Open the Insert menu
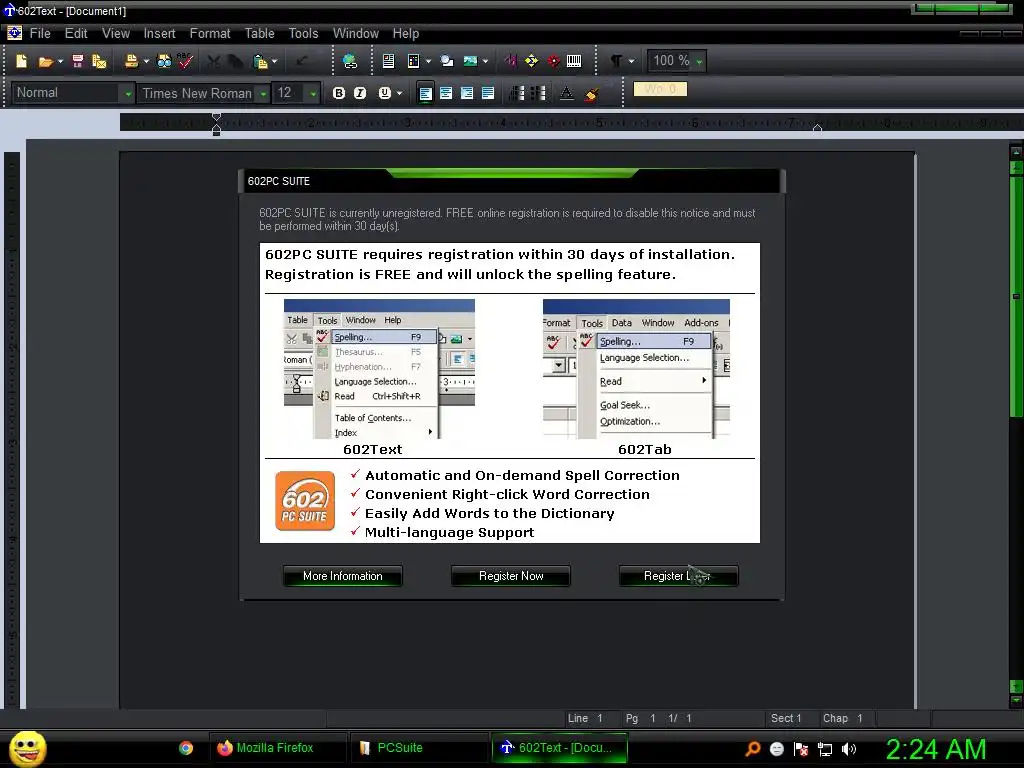Screen dimensions: 1024x768 pos(159,33)
